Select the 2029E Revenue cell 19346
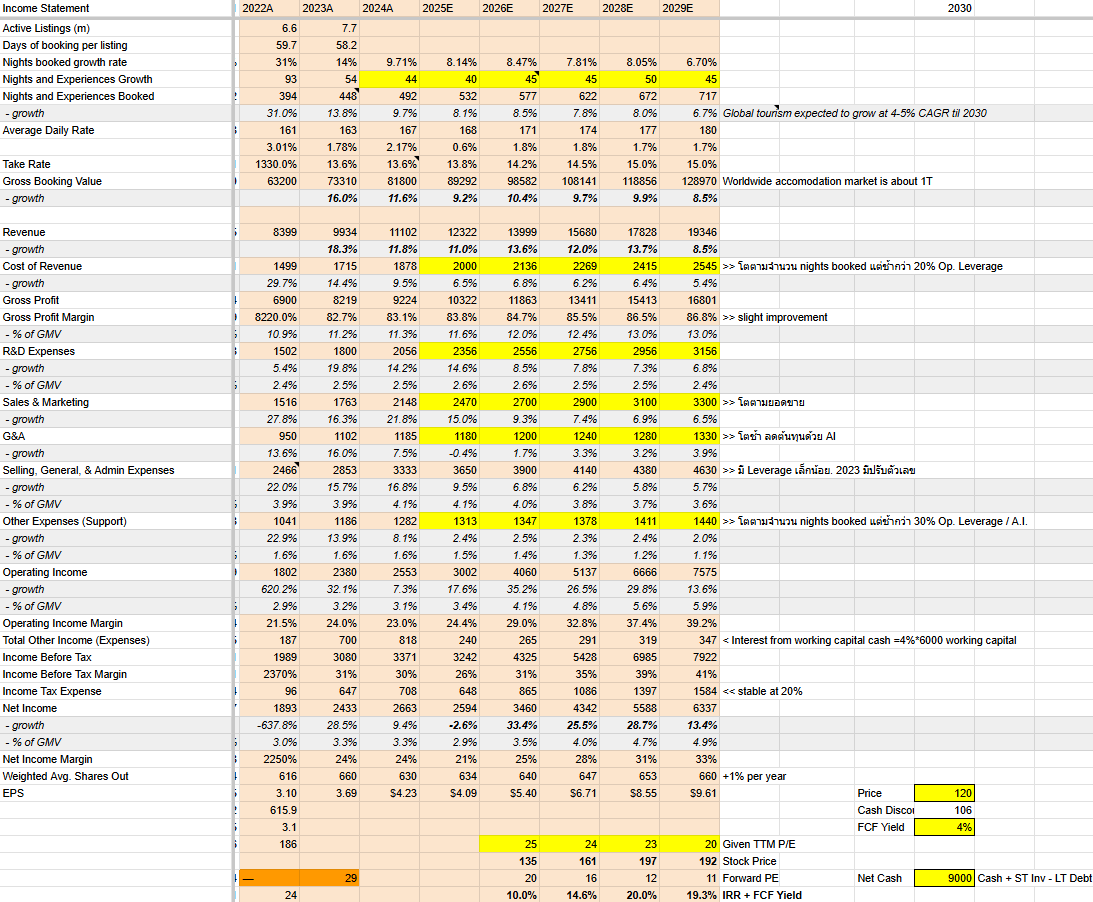This screenshot has height=902, width=1093. (x=689, y=232)
